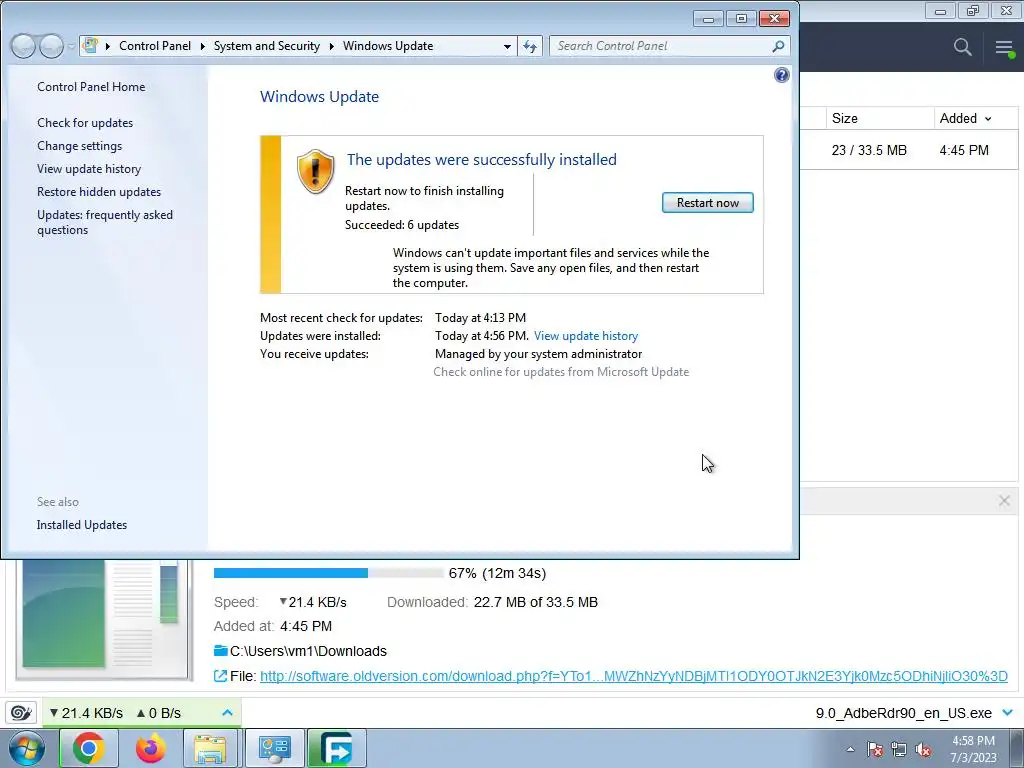
Task: Click the Back arrow in Control Panel
Action: coord(23,46)
